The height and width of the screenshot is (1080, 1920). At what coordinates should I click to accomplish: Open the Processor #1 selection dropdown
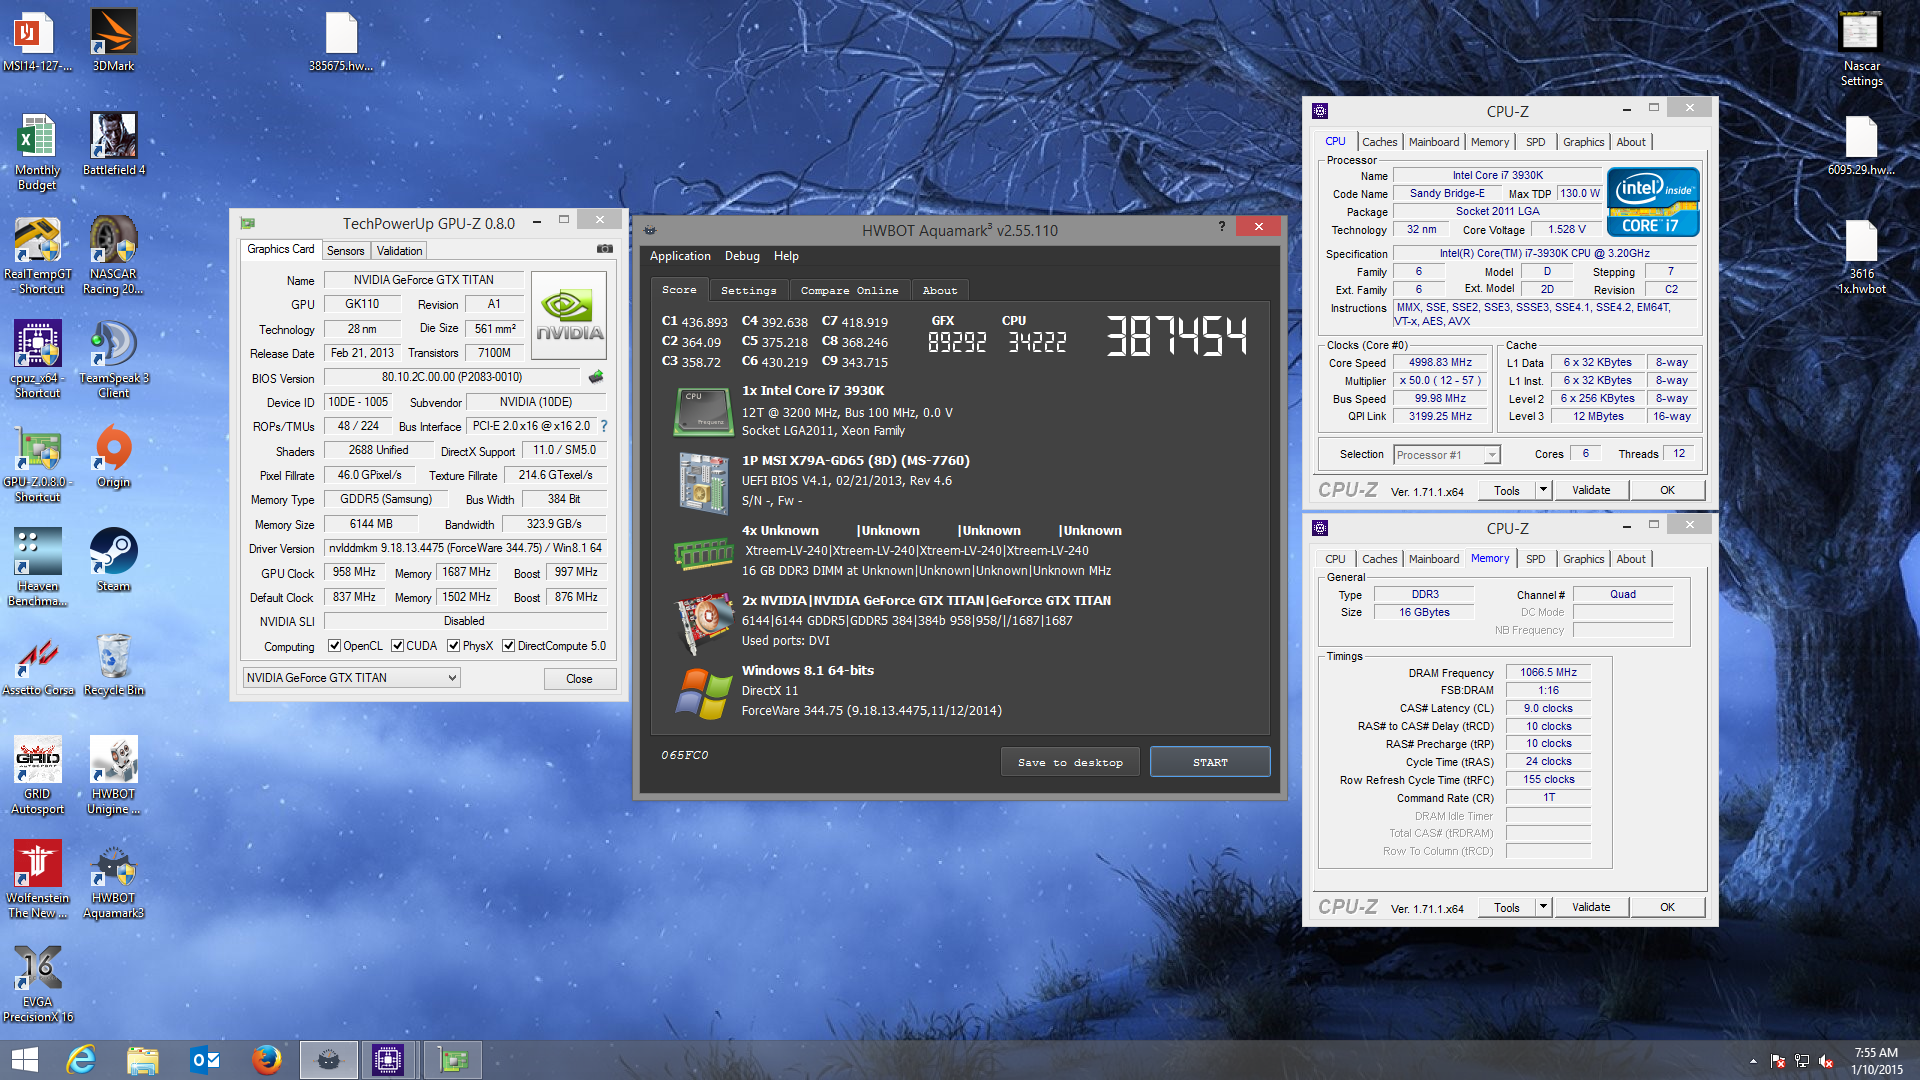pos(1446,455)
